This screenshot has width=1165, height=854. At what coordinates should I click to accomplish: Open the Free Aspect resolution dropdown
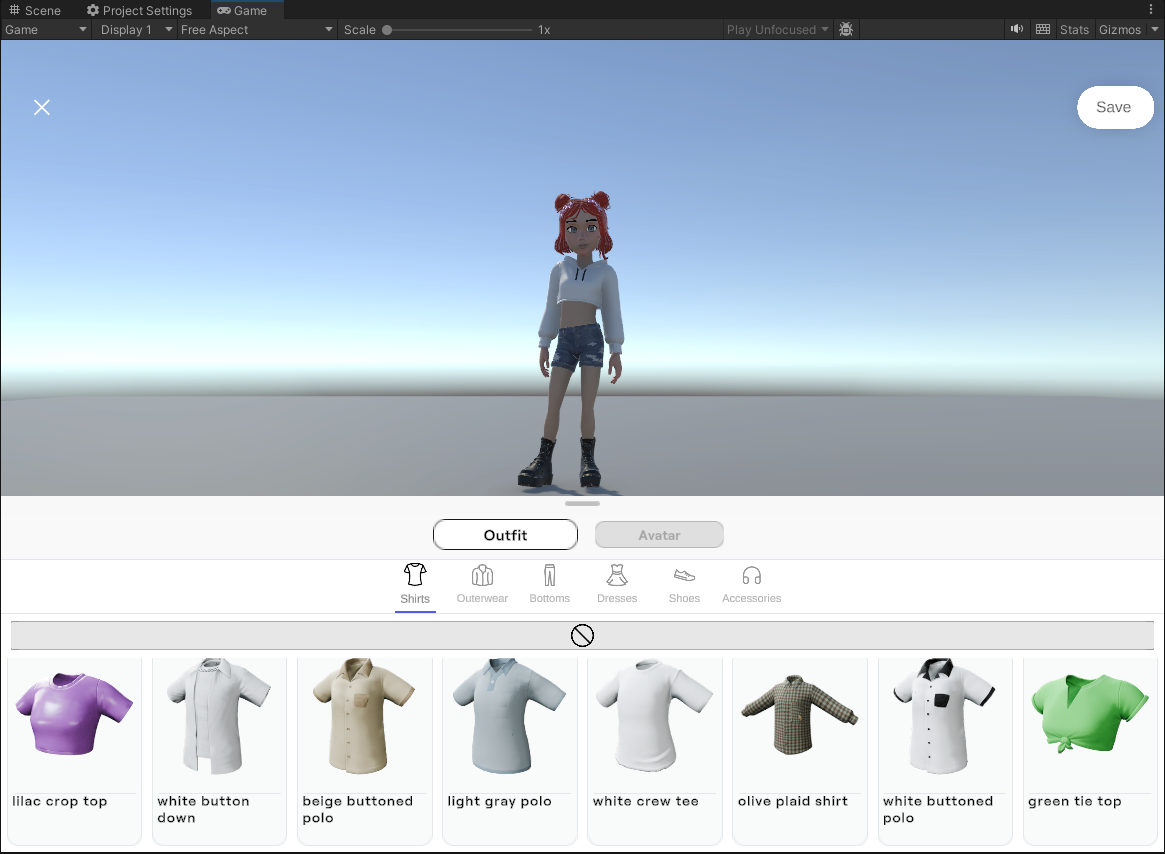[x=255, y=29]
